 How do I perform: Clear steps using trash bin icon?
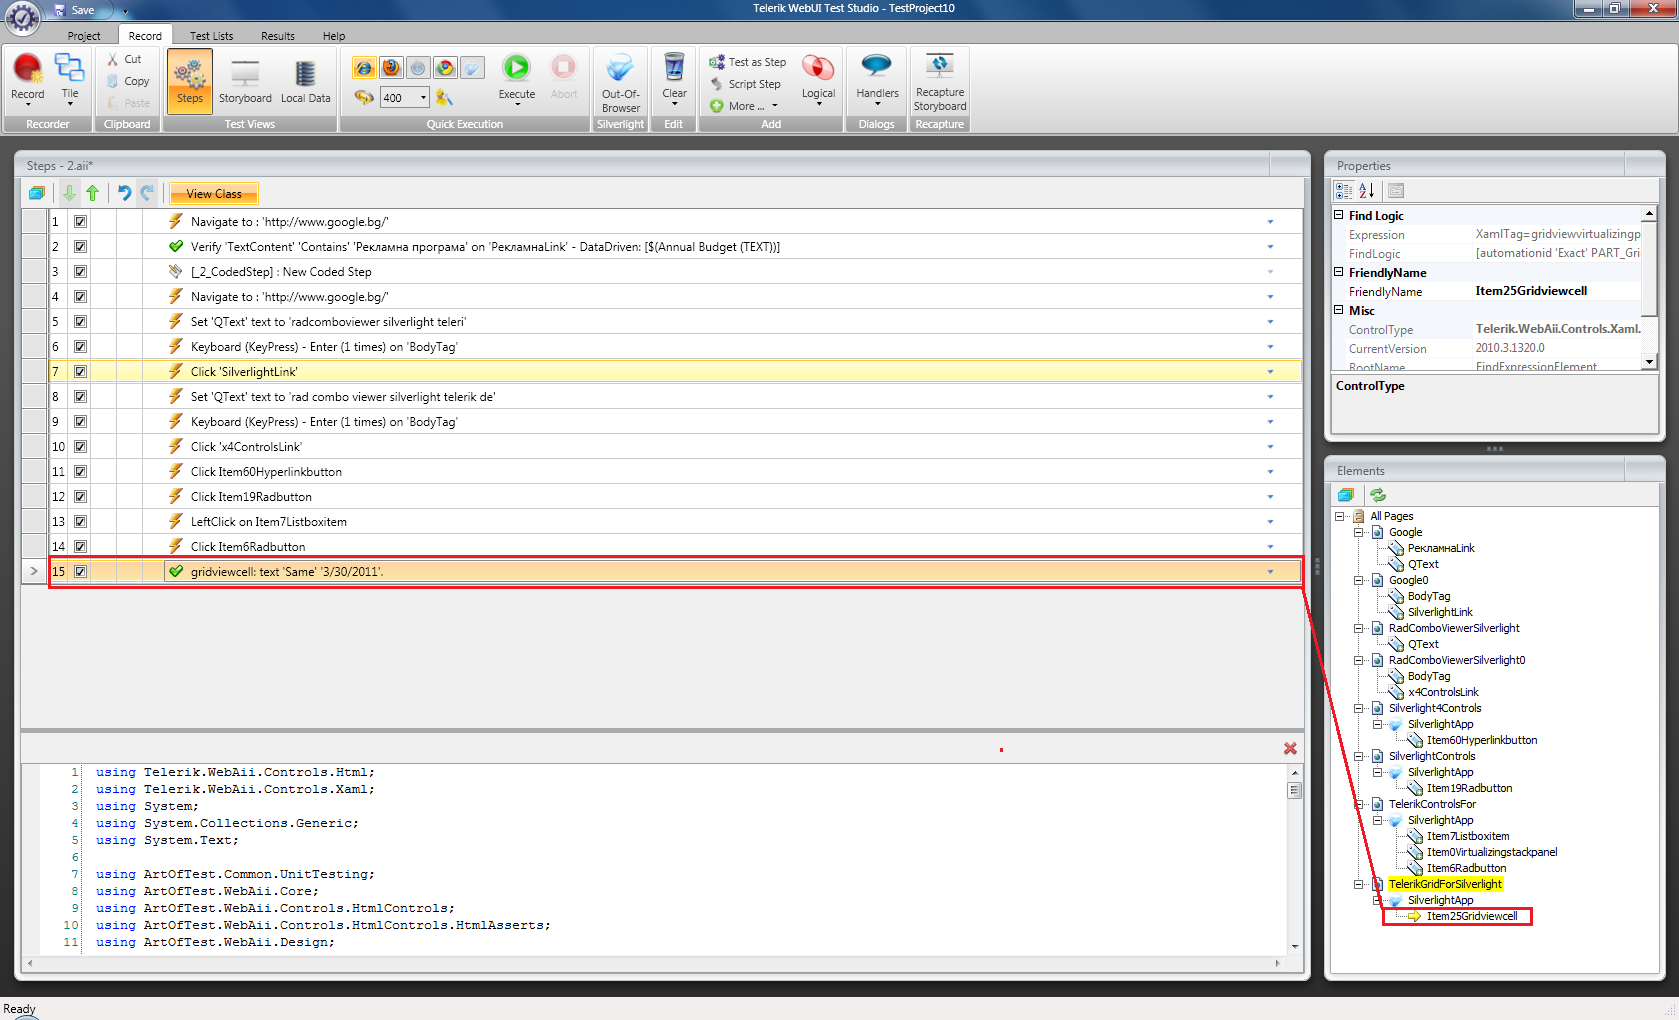[x=675, y=68]
